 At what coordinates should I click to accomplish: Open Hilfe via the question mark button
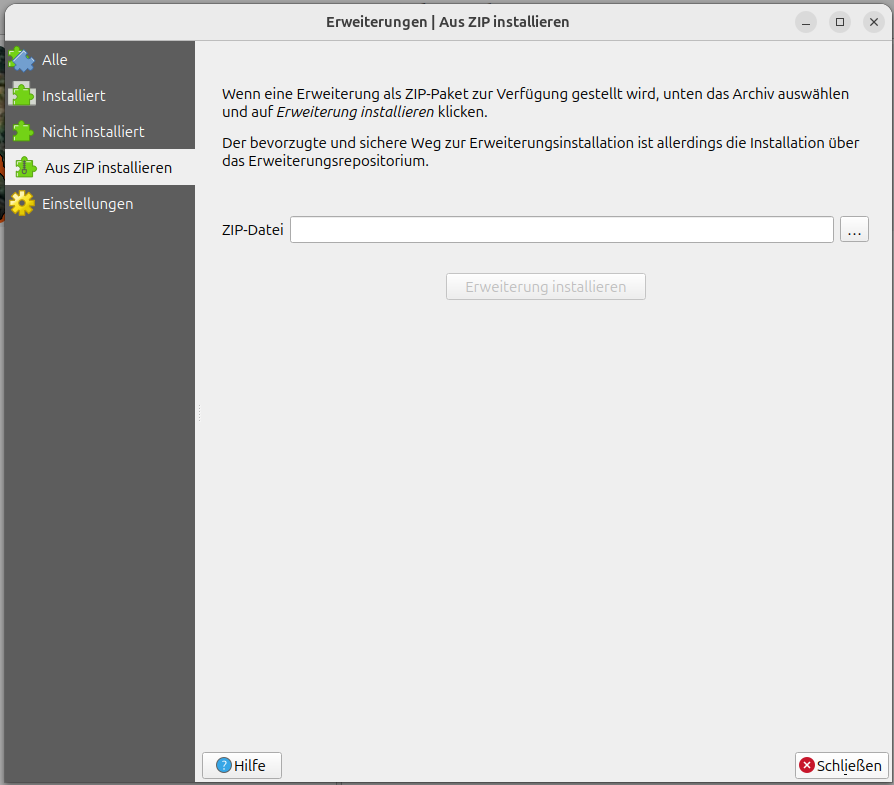(x=241, y=765)
